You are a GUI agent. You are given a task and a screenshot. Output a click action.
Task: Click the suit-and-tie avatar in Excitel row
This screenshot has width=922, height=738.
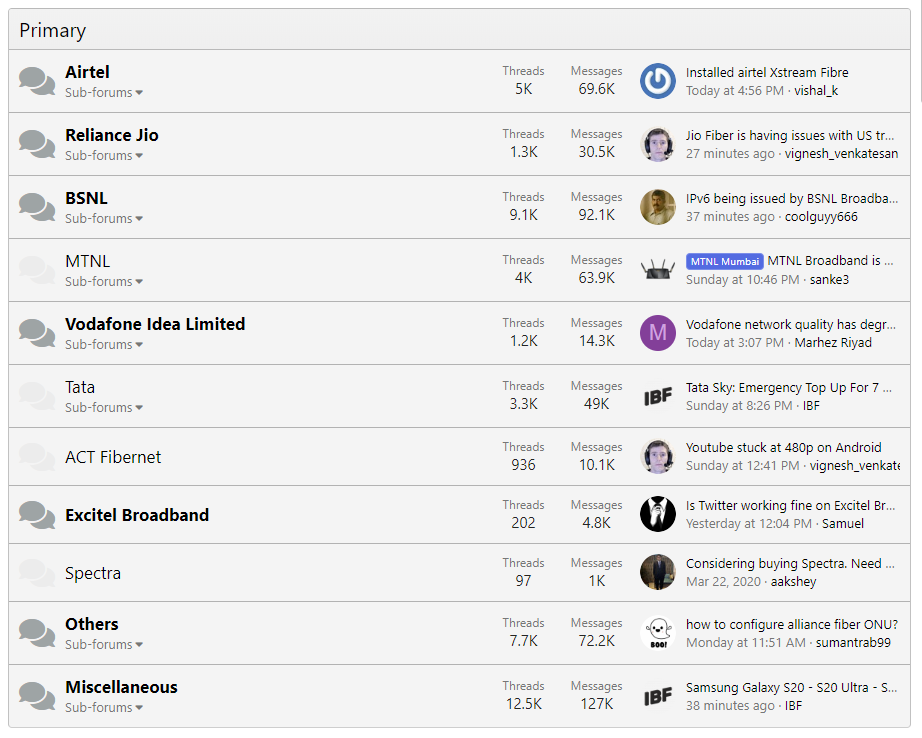point(658,514)
